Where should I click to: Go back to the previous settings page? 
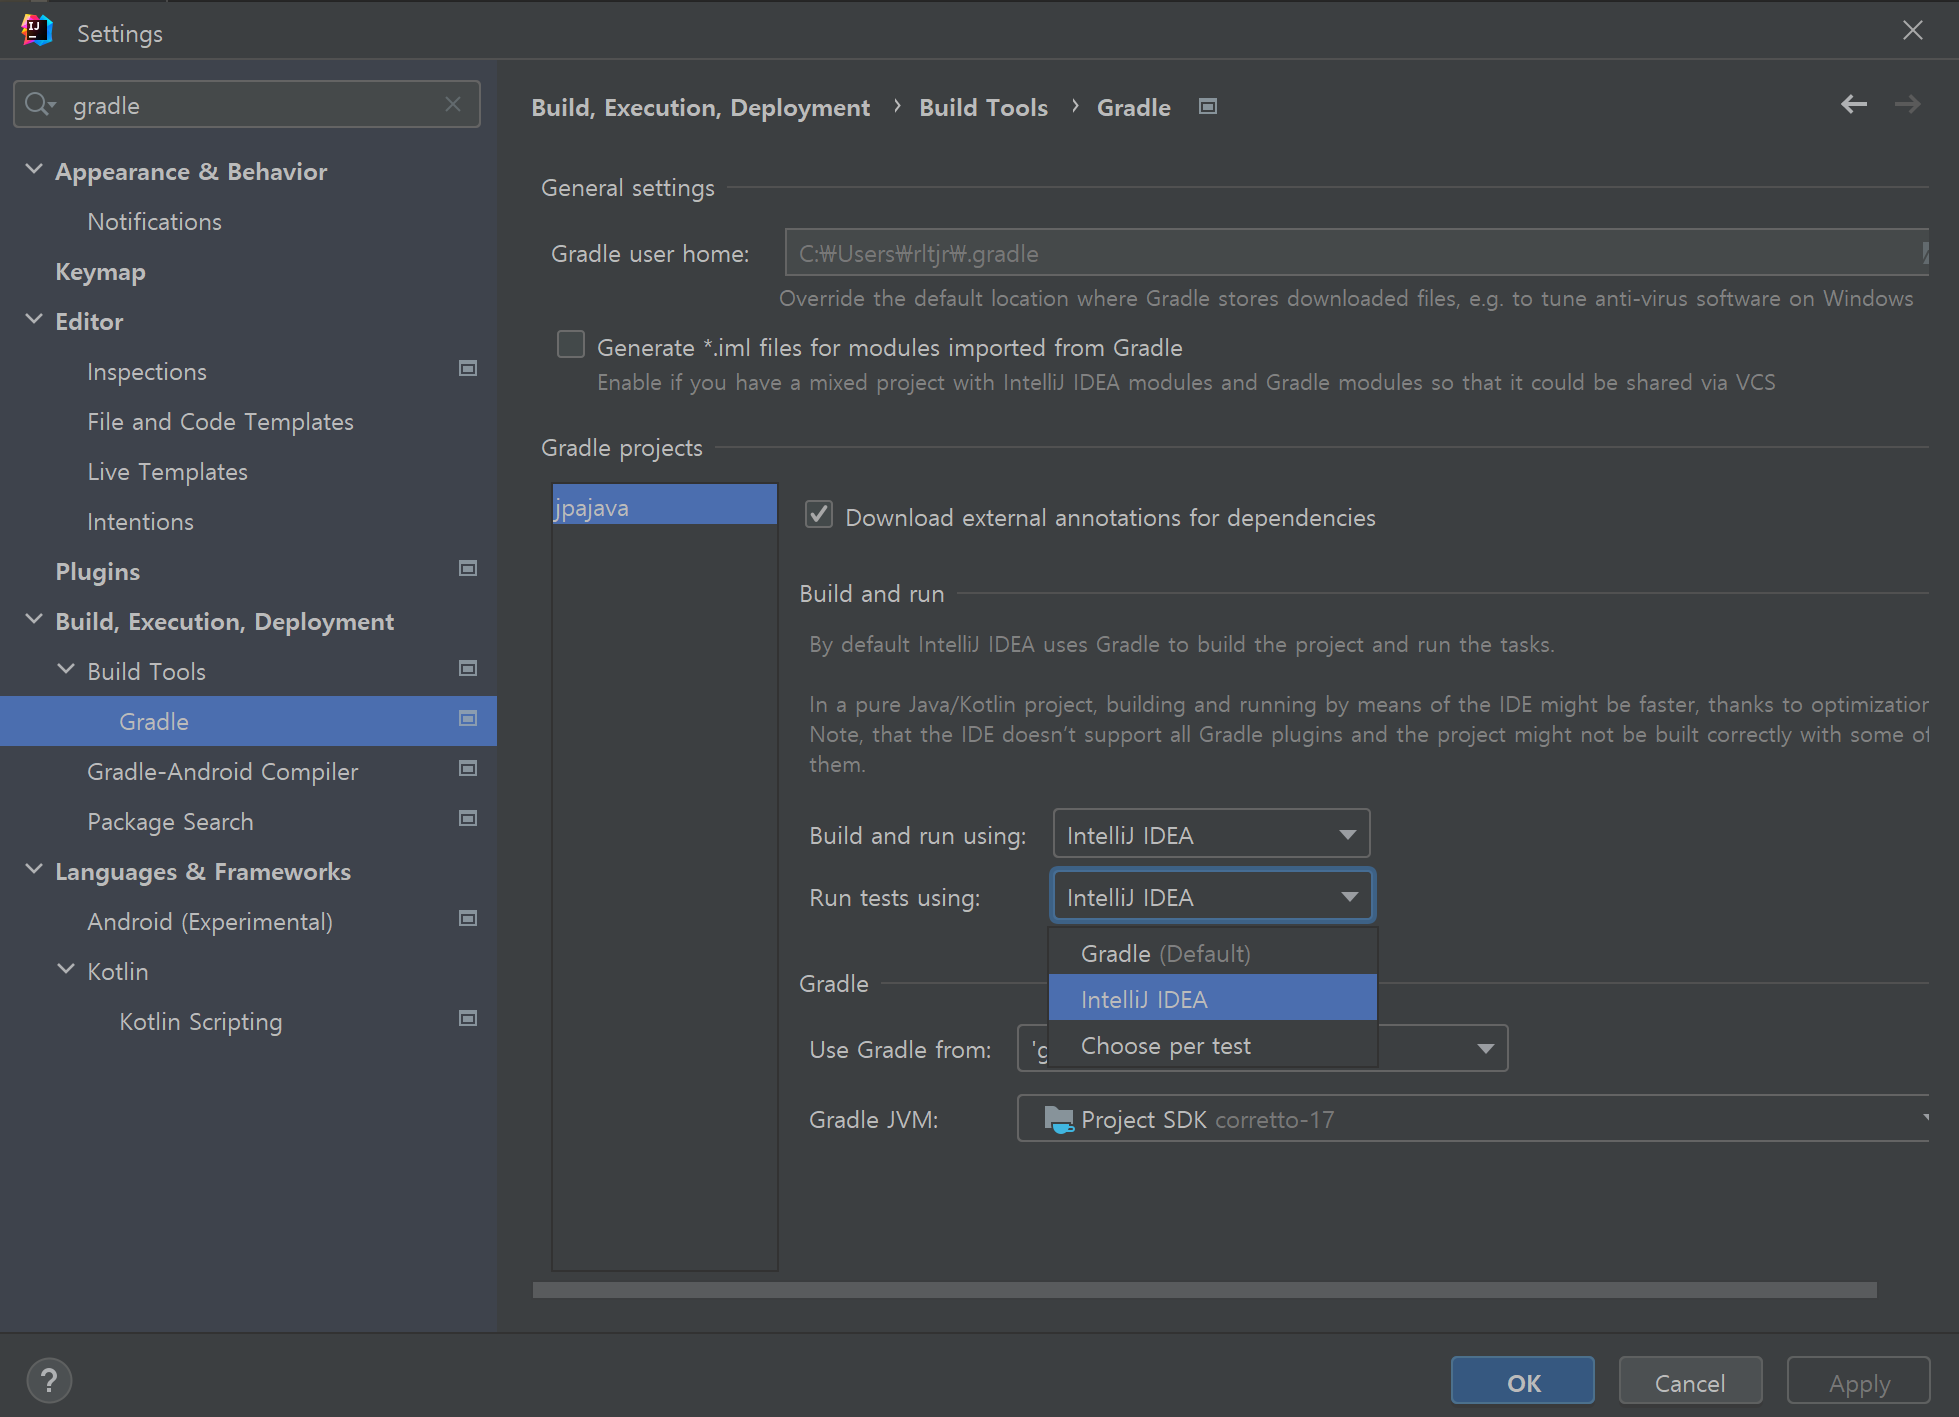(1854, 104)
